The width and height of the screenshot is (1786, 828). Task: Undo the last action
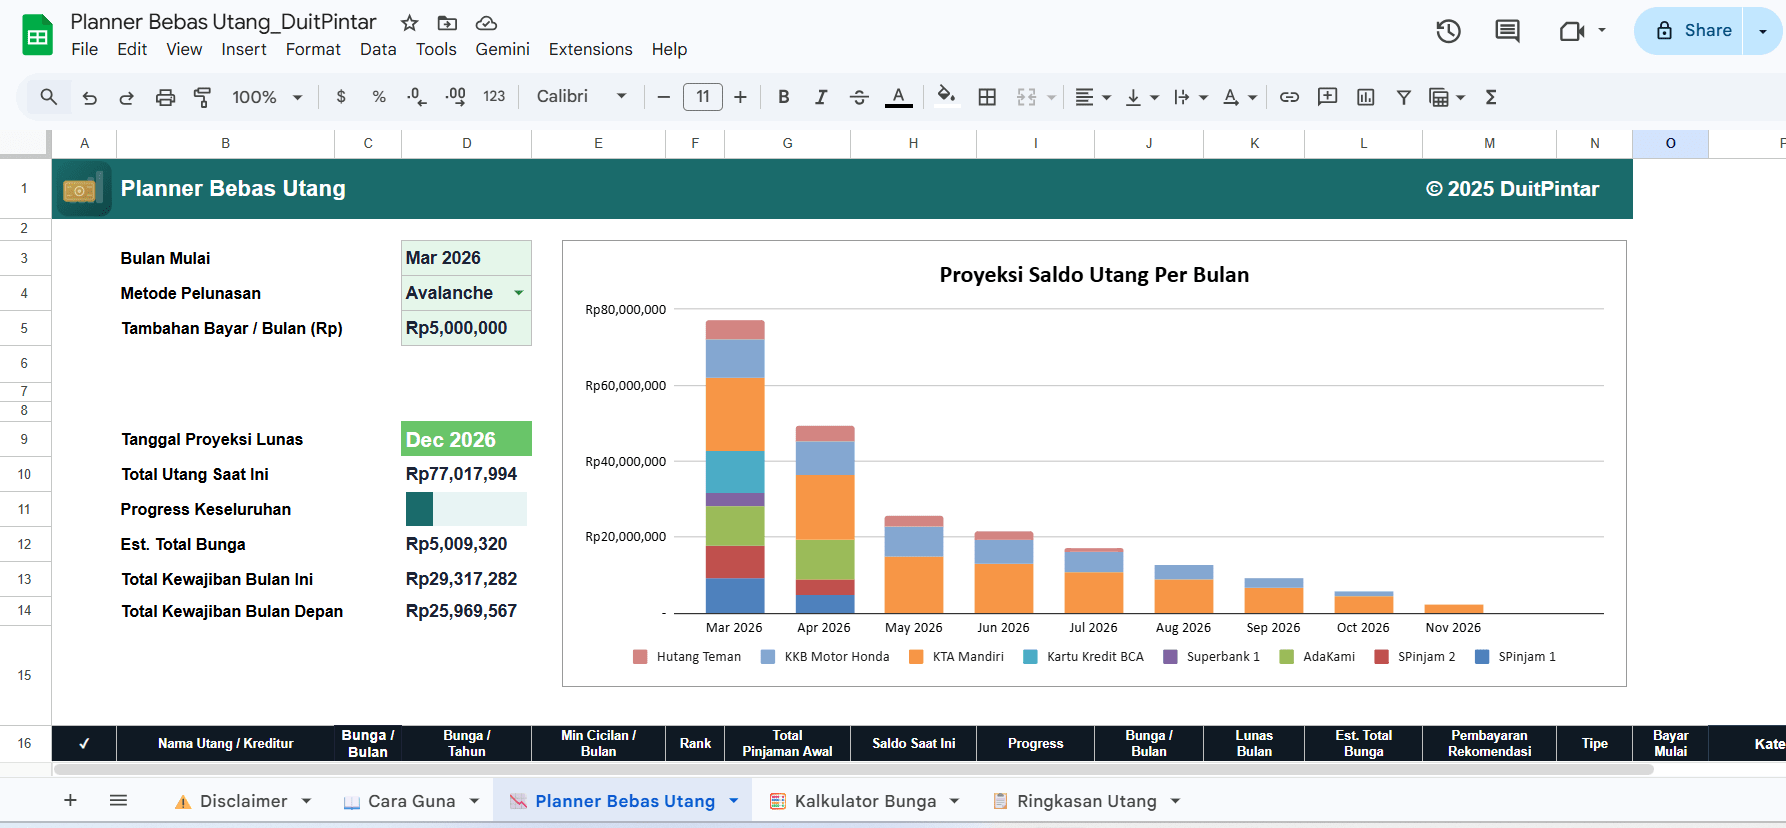pyautogui.click(x=90, y=97)
